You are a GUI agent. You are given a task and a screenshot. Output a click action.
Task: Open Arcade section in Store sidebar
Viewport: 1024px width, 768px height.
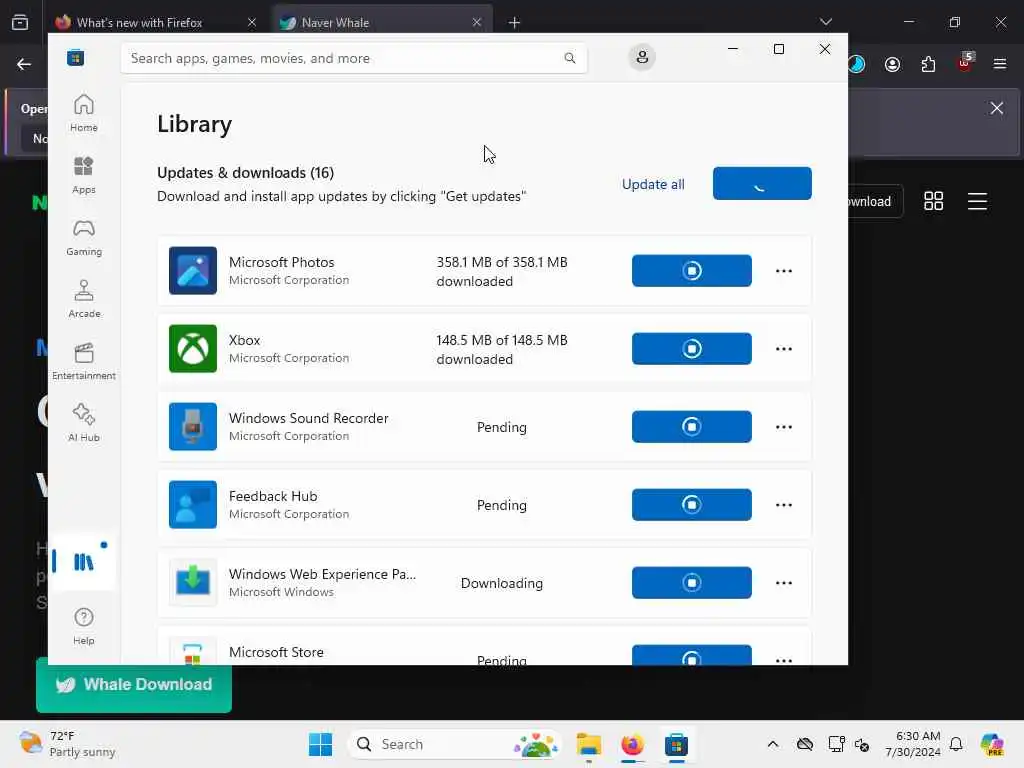tap(84, 299)
